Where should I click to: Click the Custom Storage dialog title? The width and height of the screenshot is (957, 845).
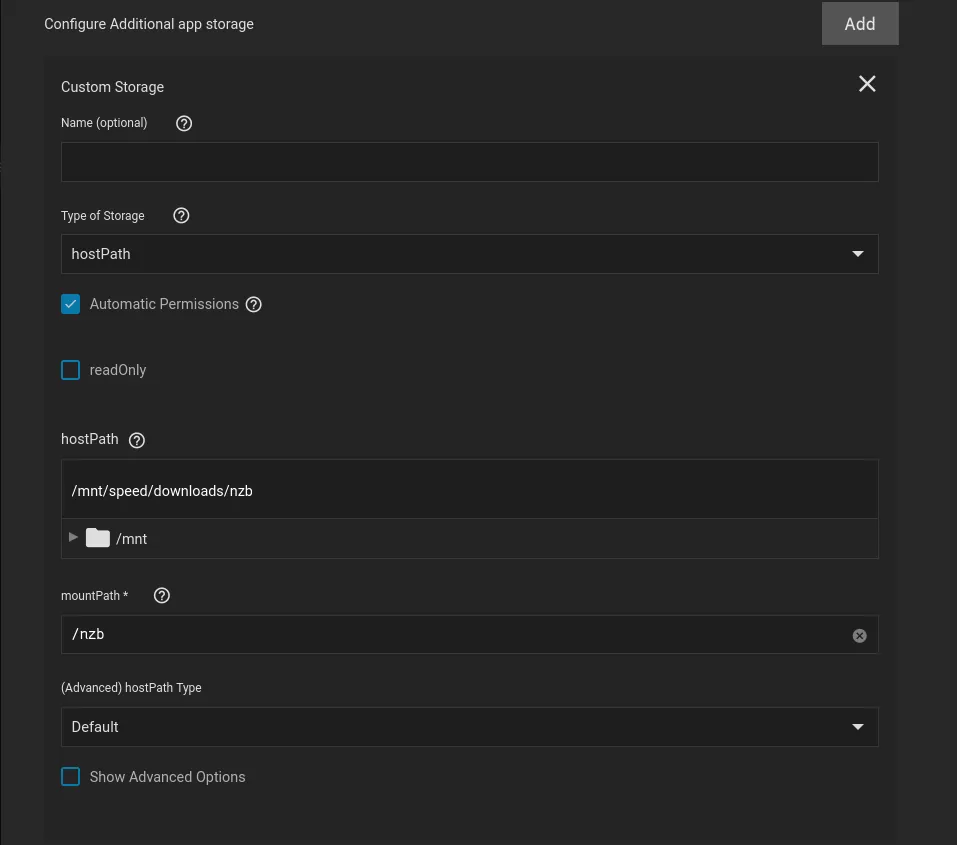(112, 87)
